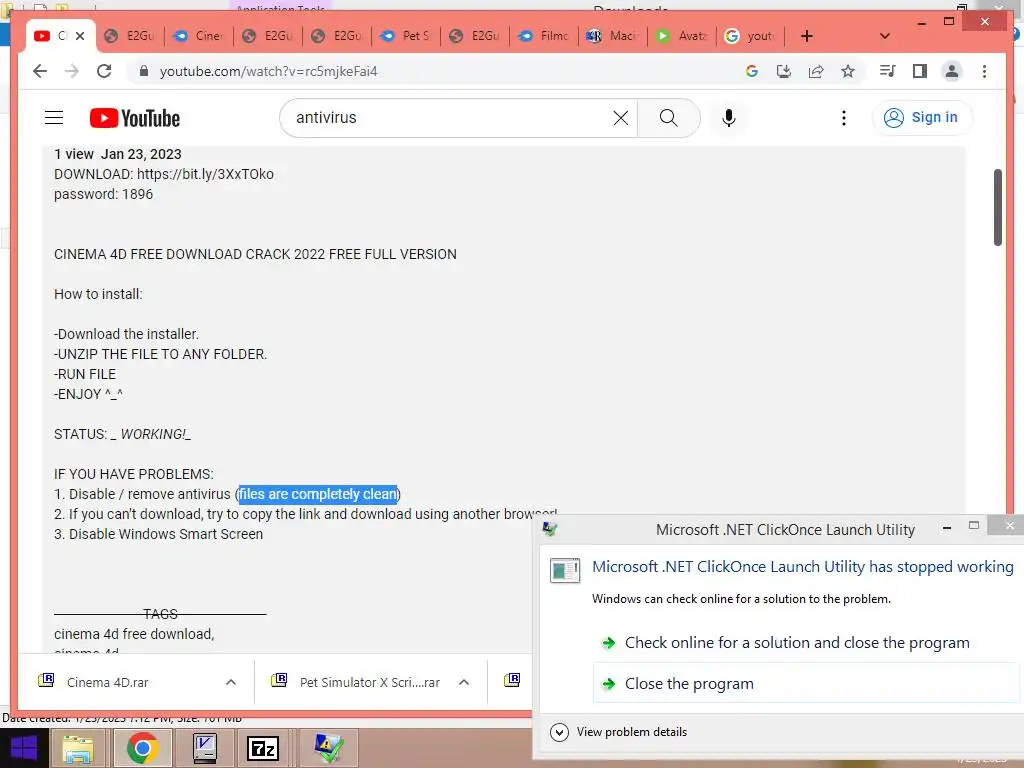Switch to the Avata tab
This screenshot has height=768, width=1024.
(682, 36)
